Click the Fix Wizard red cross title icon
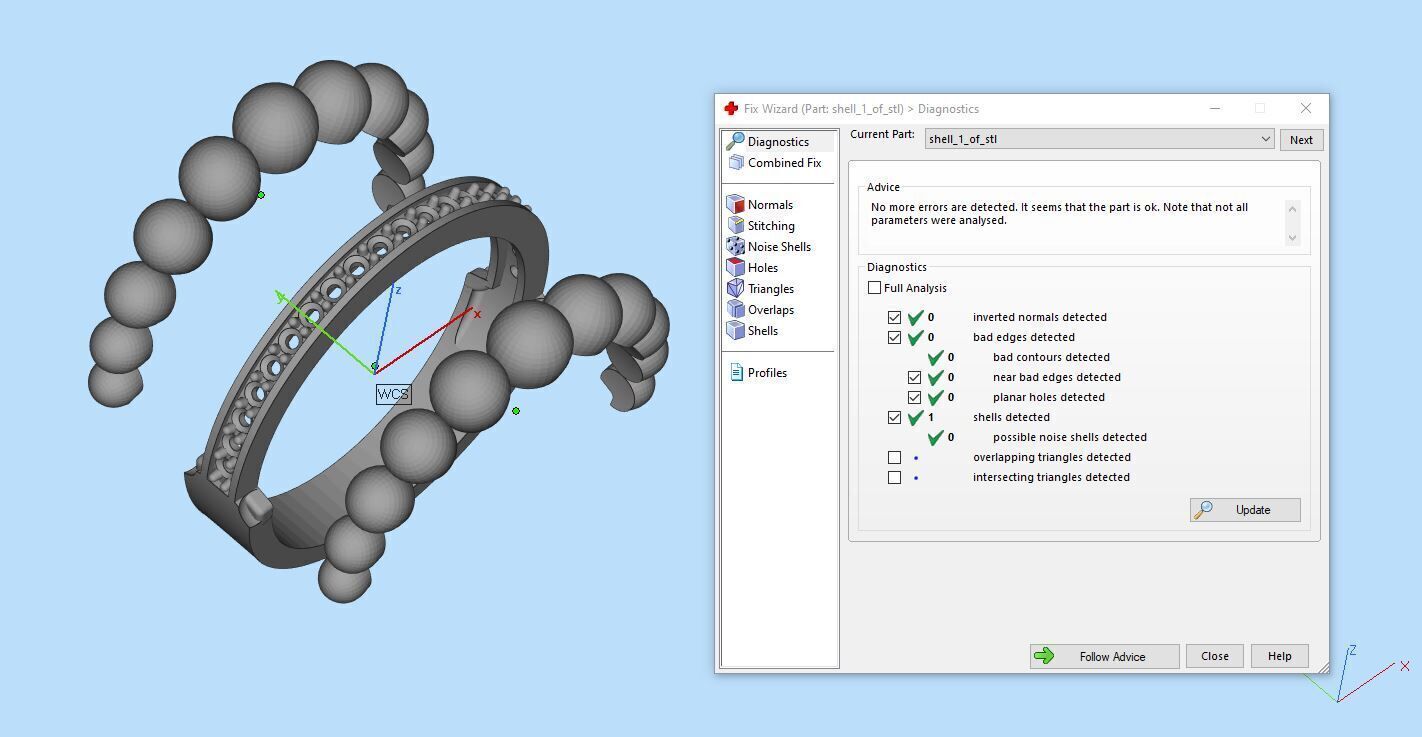The height and width of the screenshot is (737, 1422). click(730, 108)
